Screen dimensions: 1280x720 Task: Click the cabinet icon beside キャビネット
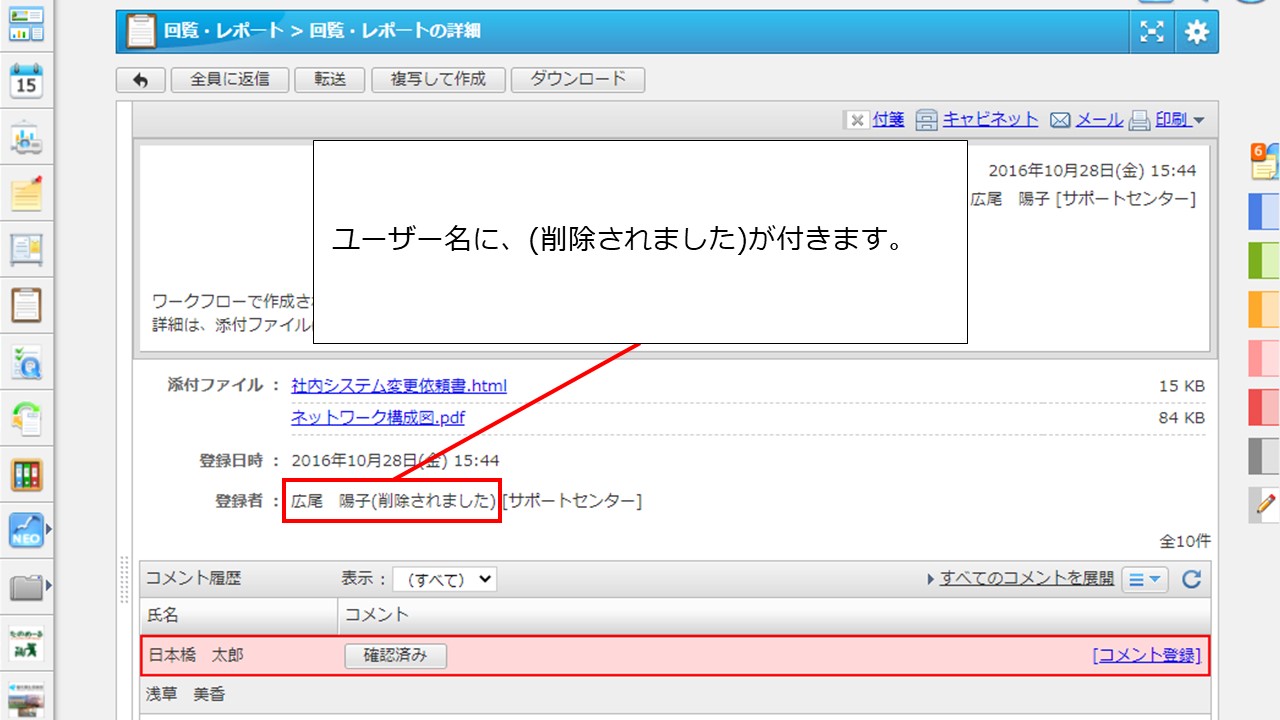(x=927, y=120)
